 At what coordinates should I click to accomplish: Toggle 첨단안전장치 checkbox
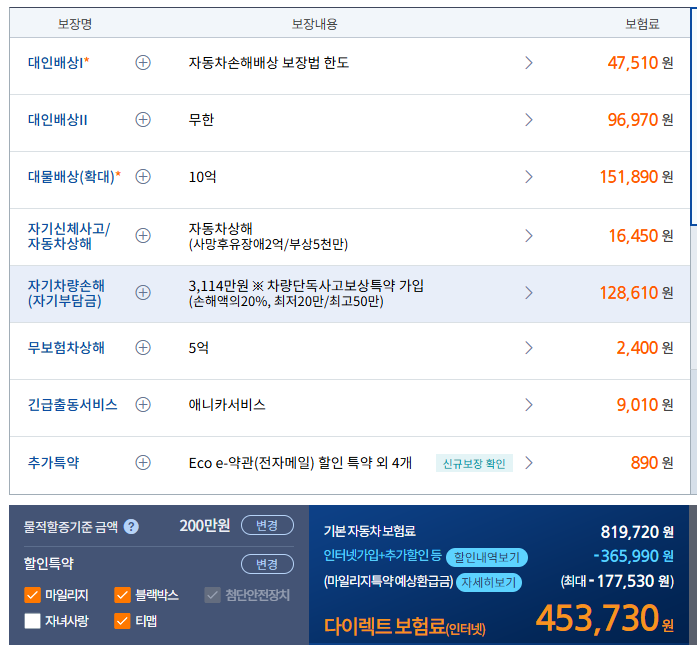(x=212, y=595)
